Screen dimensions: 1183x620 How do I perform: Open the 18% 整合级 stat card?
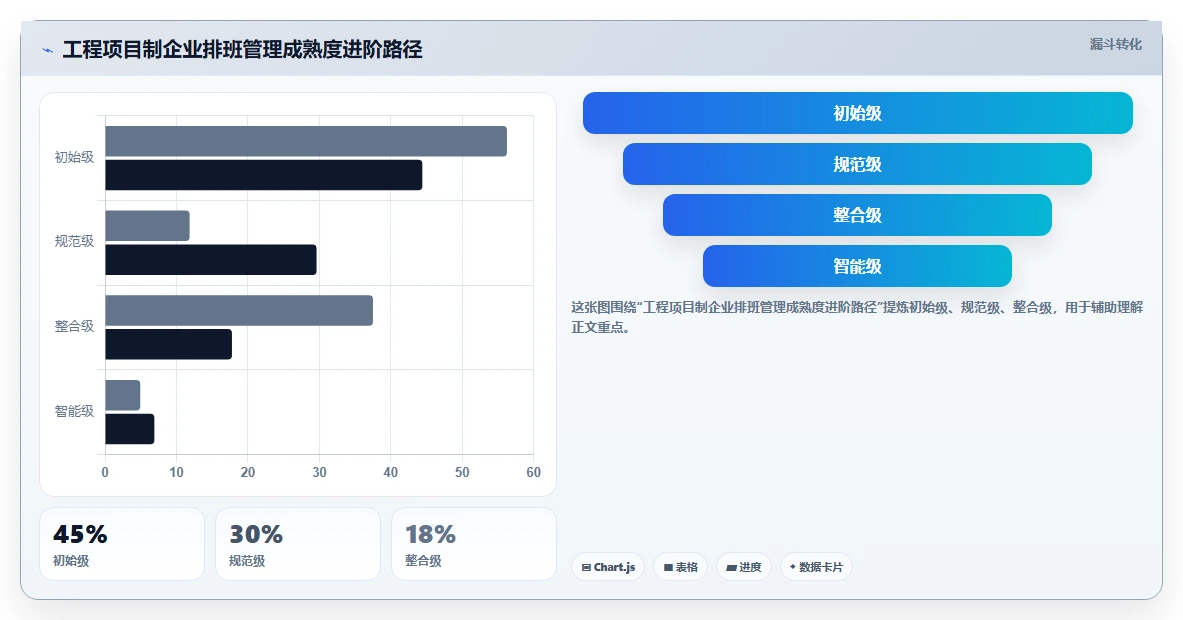[x=474, y=544]
